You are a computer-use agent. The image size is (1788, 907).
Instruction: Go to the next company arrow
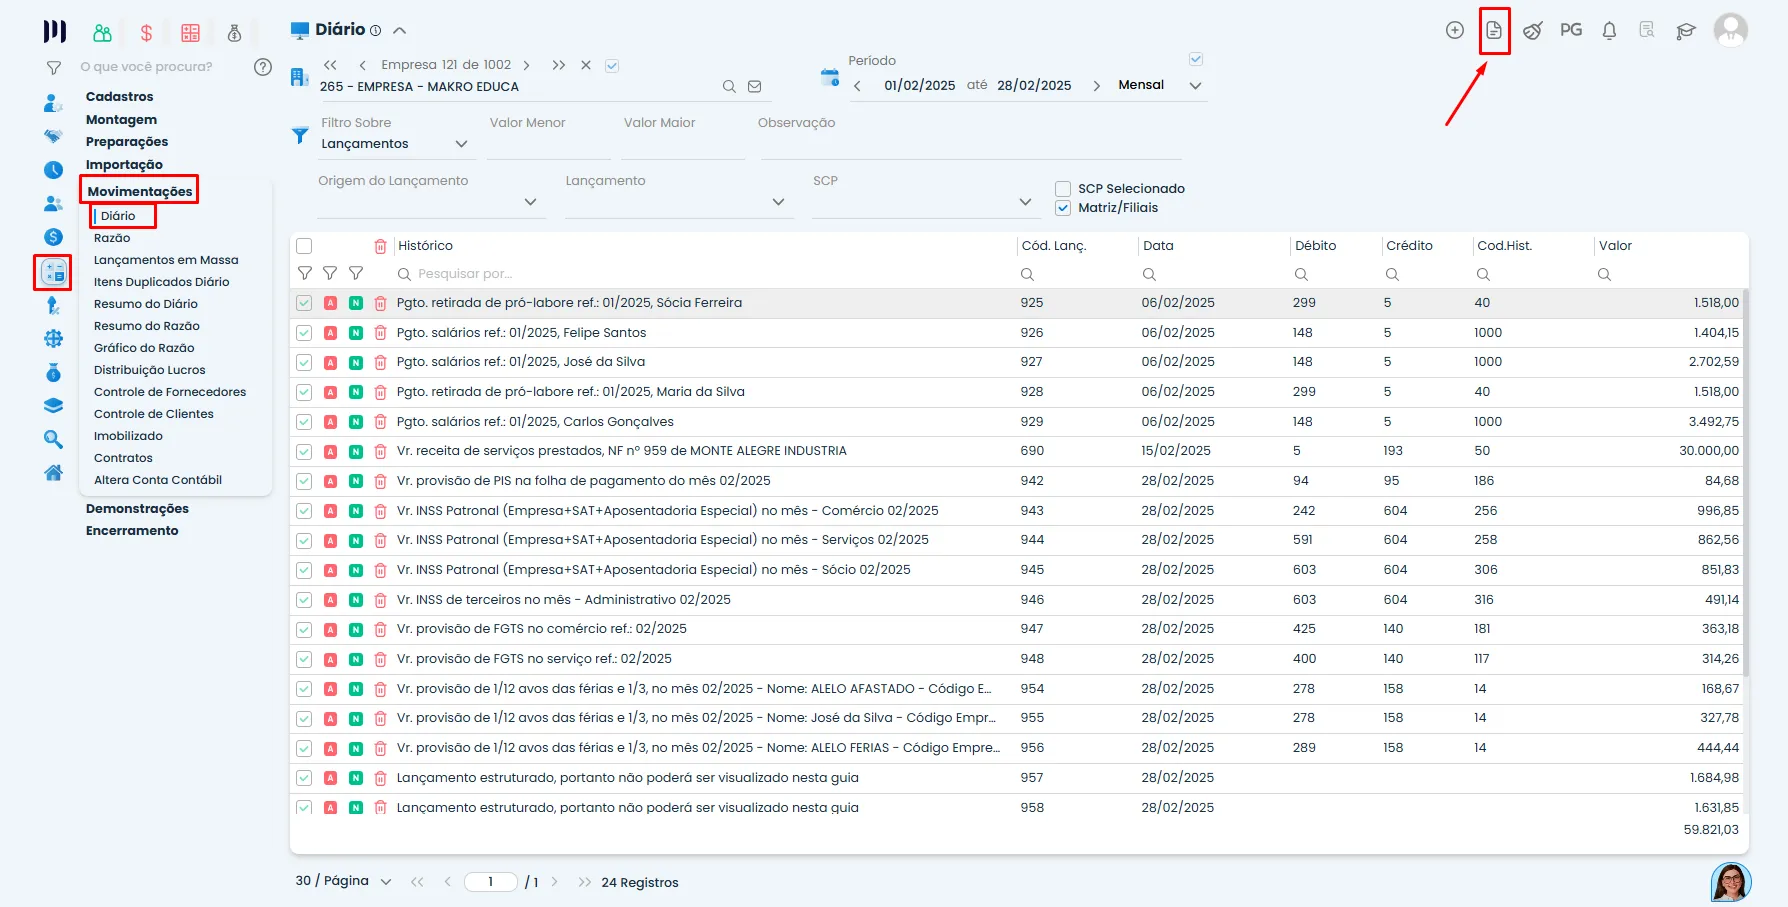pyautogui.click(x=527, y=65)
